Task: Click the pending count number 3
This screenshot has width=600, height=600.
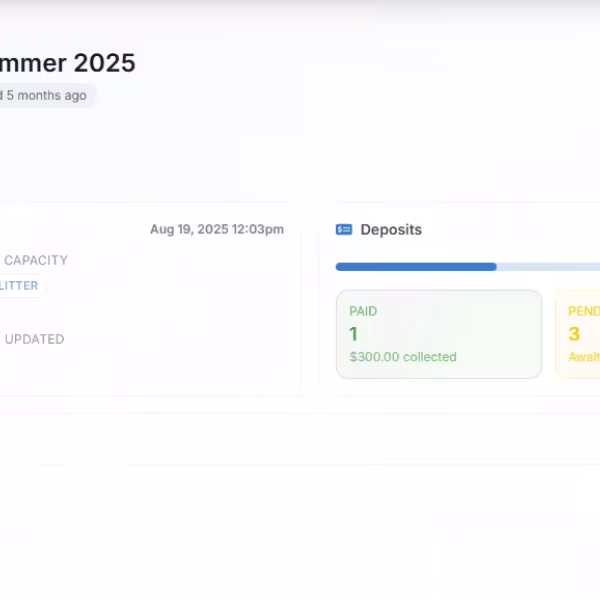Action: pos(574,334)
